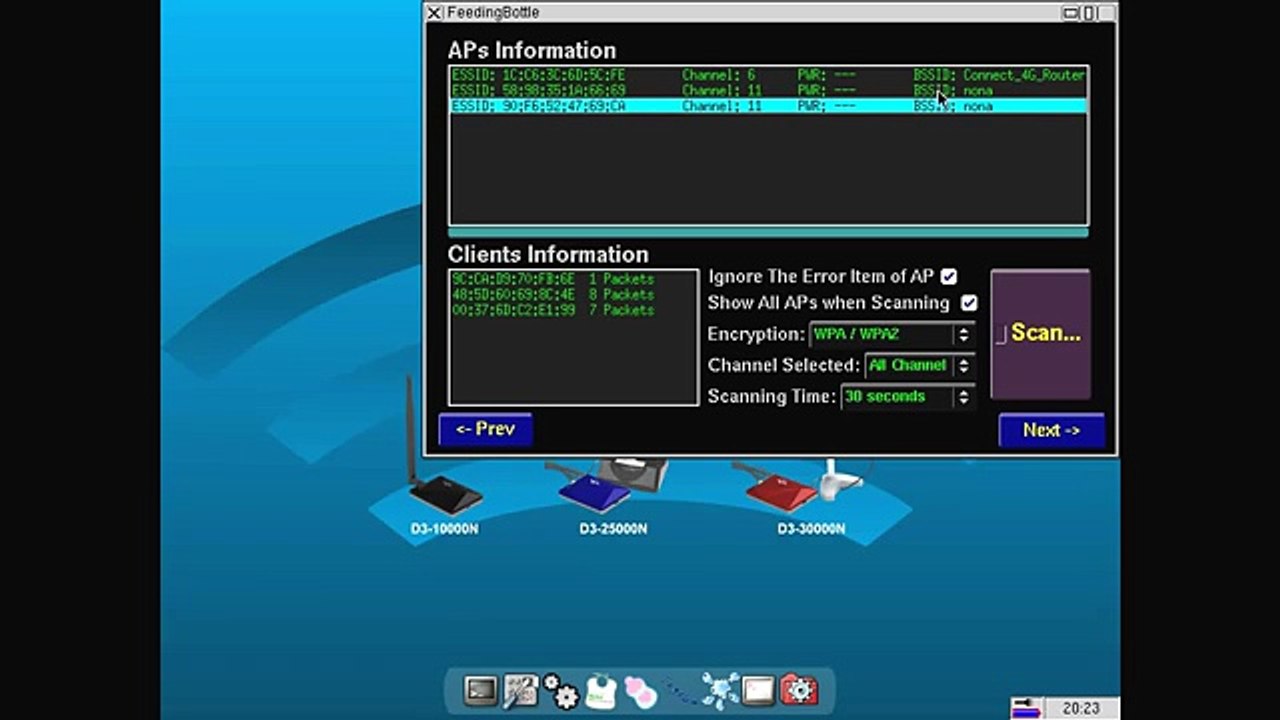This screenshot has height=720, width=1280.
Task: Open the double-gear settings icon in the dock
Action: [x=560, y=690]
